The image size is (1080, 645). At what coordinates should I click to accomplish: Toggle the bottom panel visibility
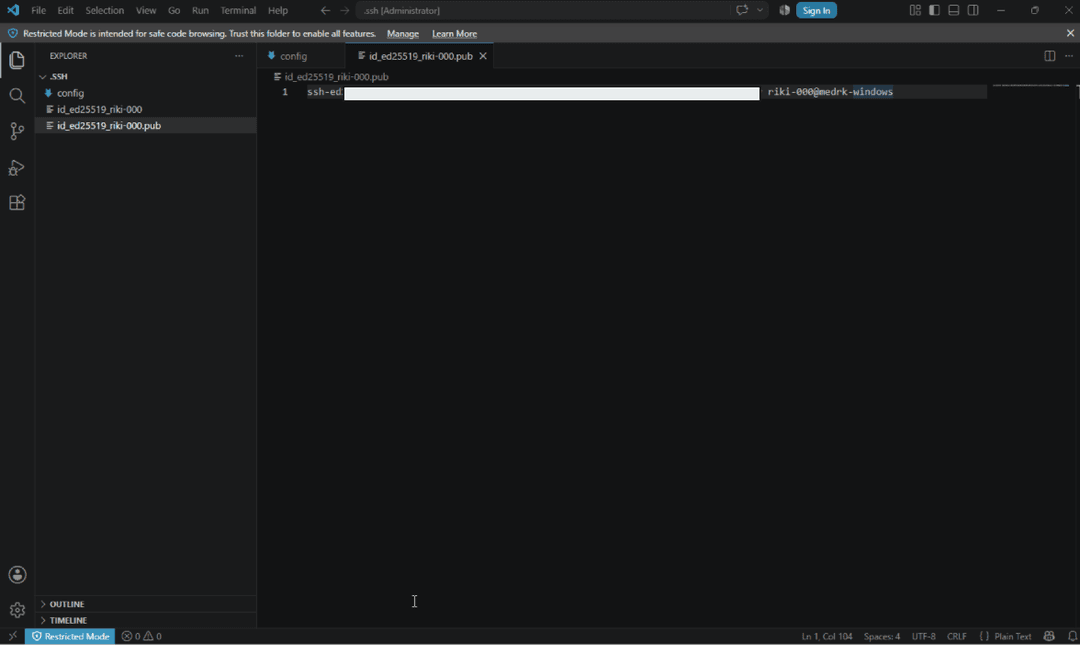[954, 10]
